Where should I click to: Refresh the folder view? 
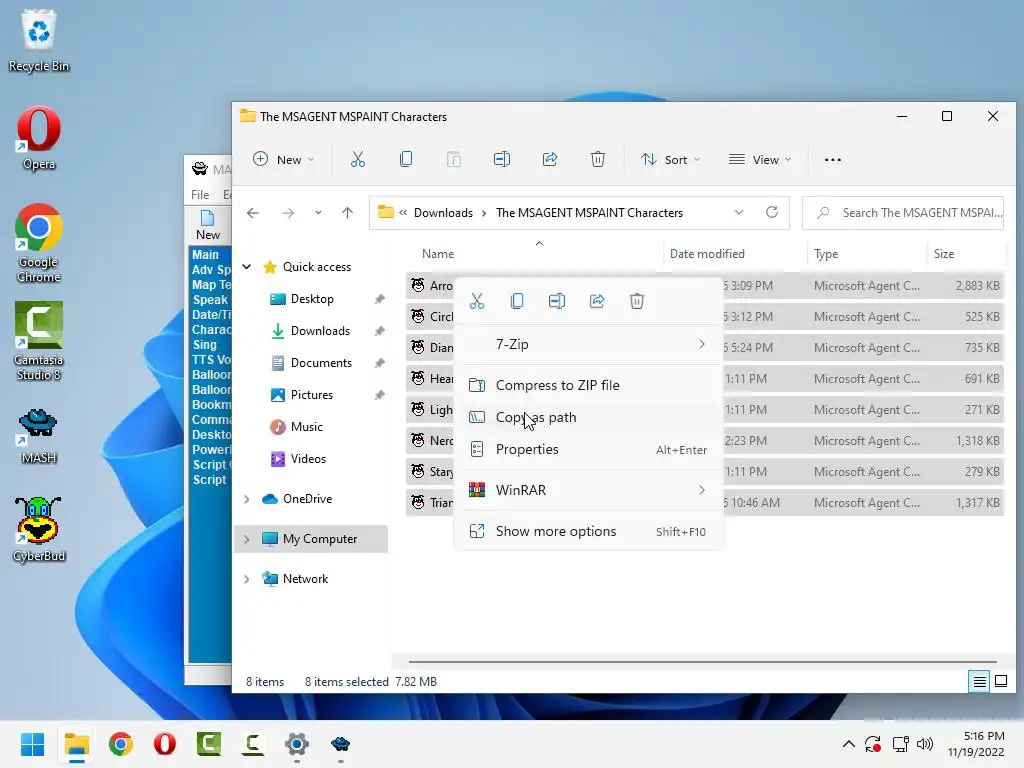[x=772, y=212]
